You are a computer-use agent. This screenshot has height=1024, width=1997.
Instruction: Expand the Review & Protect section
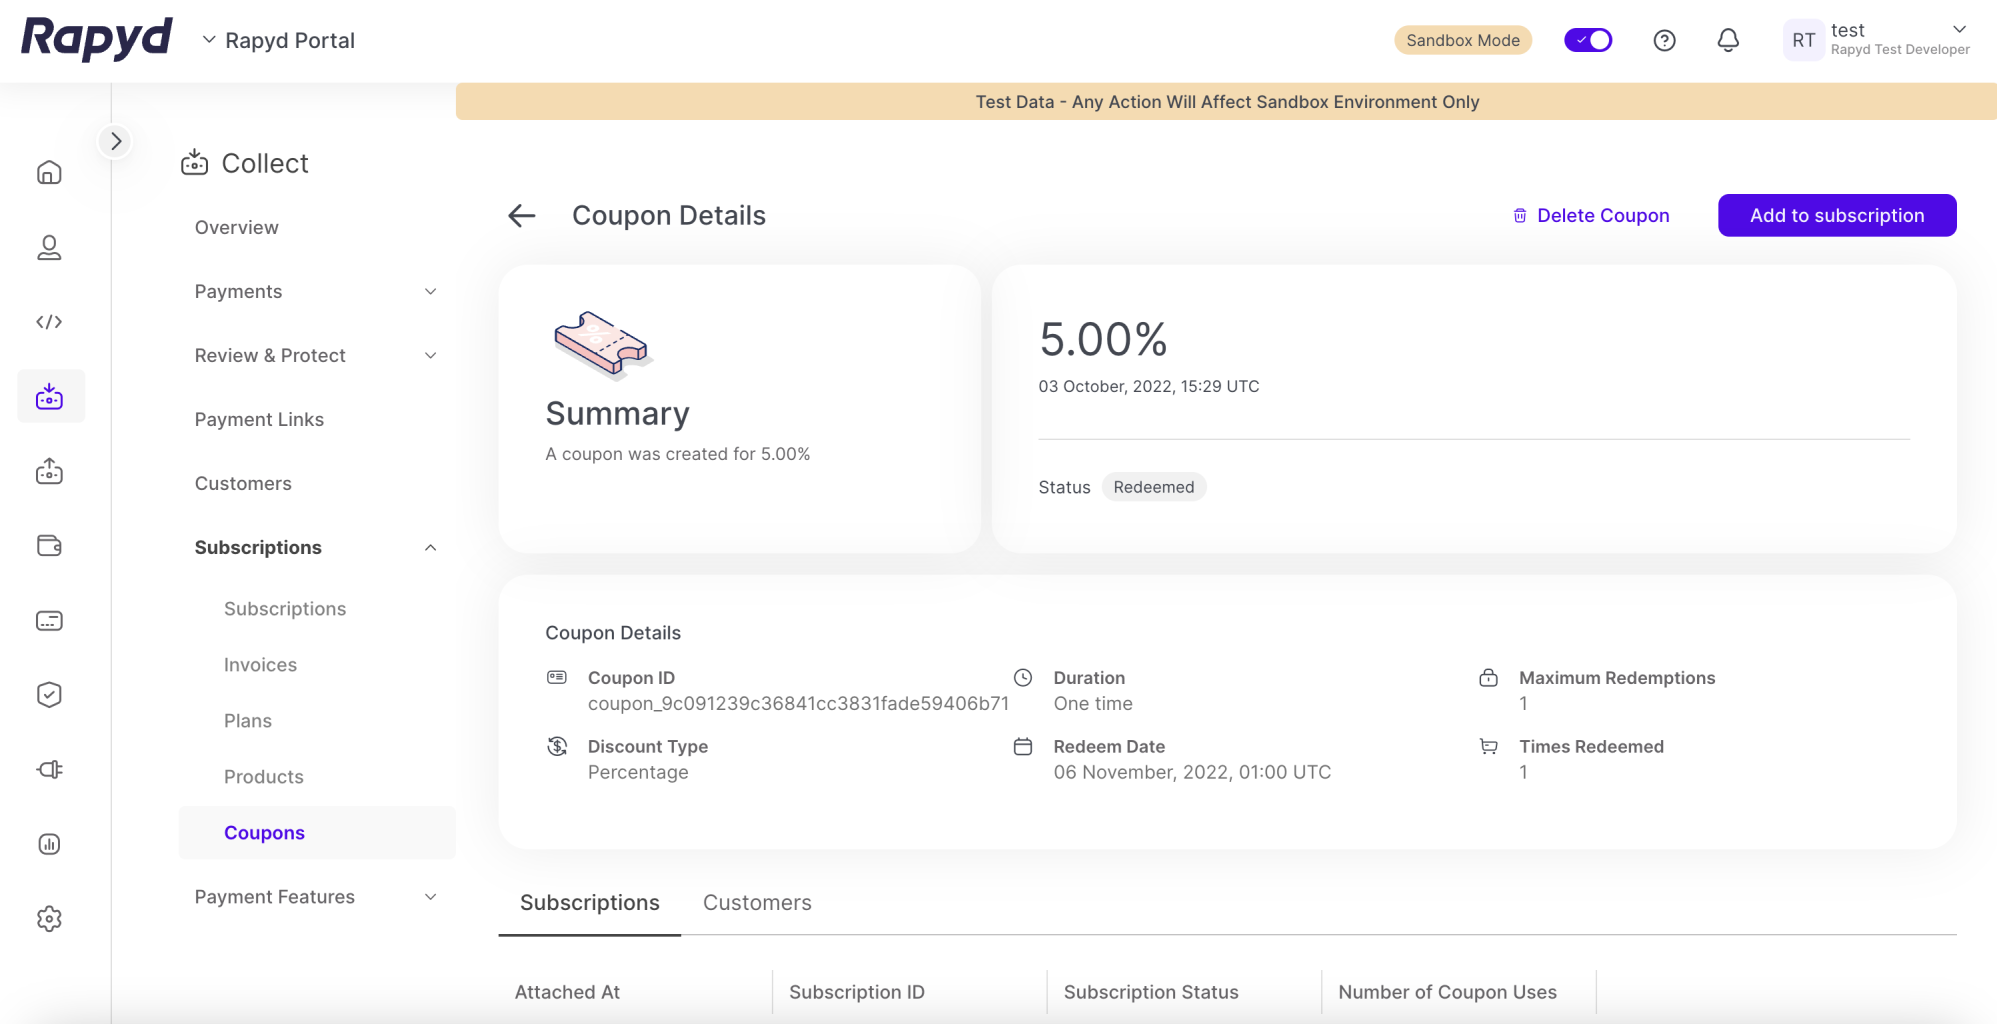point(315,355)
